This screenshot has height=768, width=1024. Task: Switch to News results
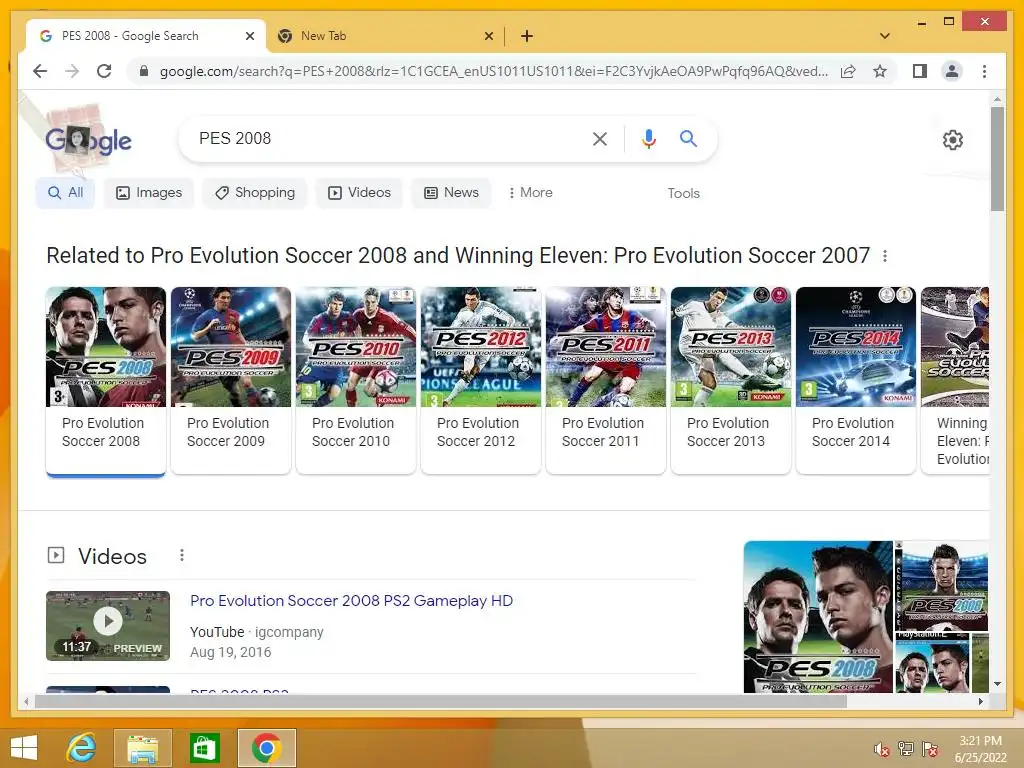click(x=451, y=193)
